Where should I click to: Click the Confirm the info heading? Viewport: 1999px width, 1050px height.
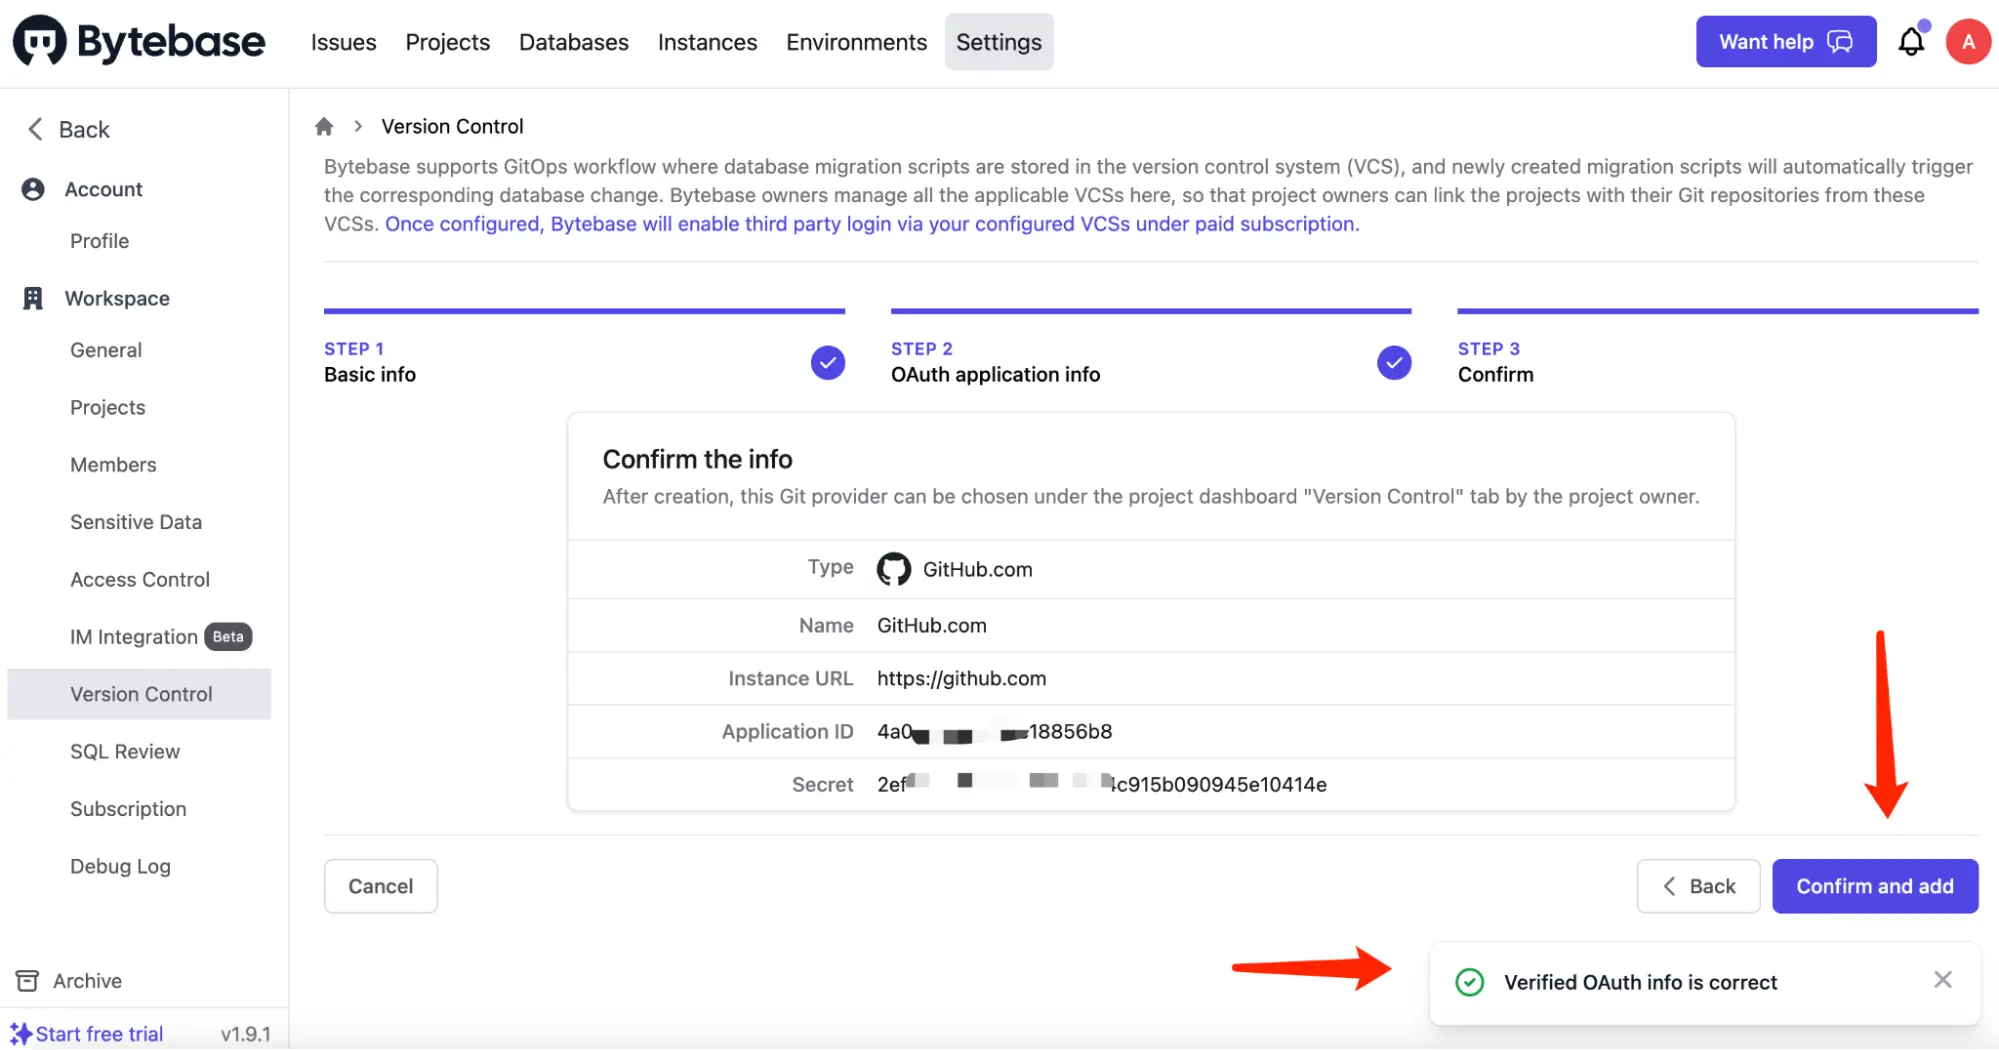coord(697,459)
